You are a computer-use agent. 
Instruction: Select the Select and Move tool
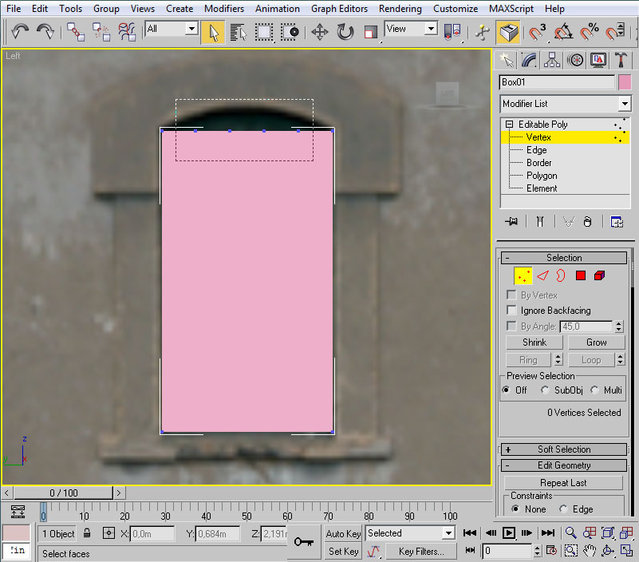coord(320,31)
